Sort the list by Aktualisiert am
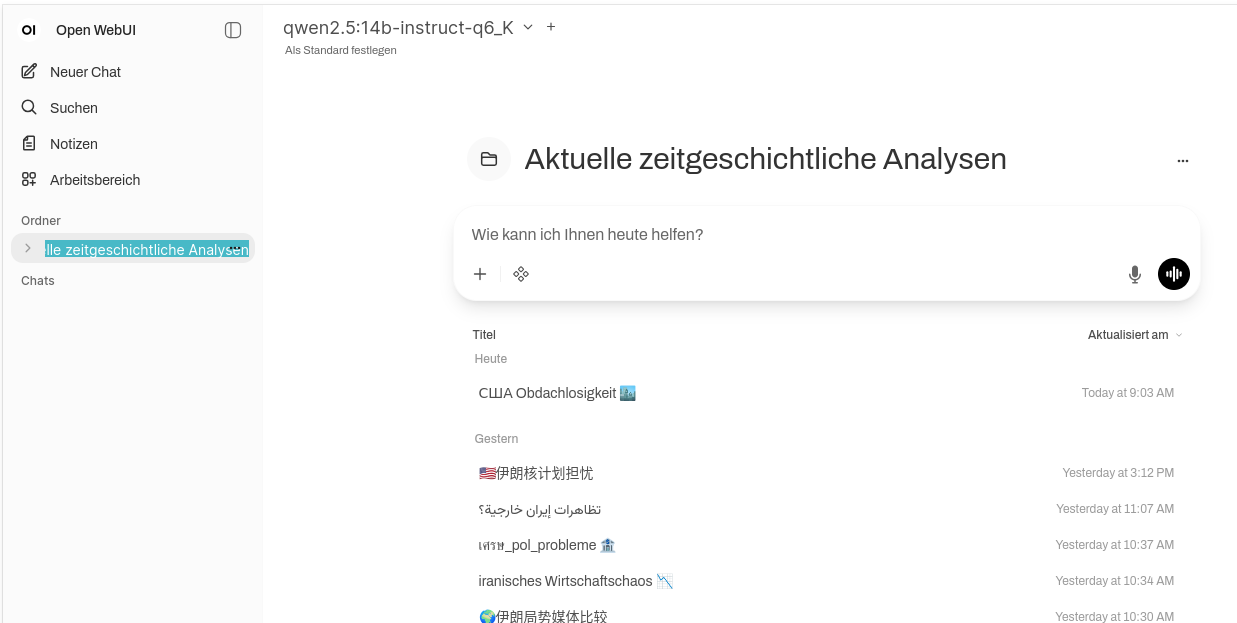The width and height of the screenshot is (1237, 623). coord(1134,335)
